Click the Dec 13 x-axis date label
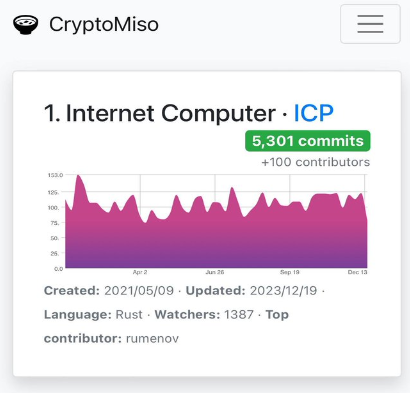The image size is (410, 393). (x=357, y=272)
